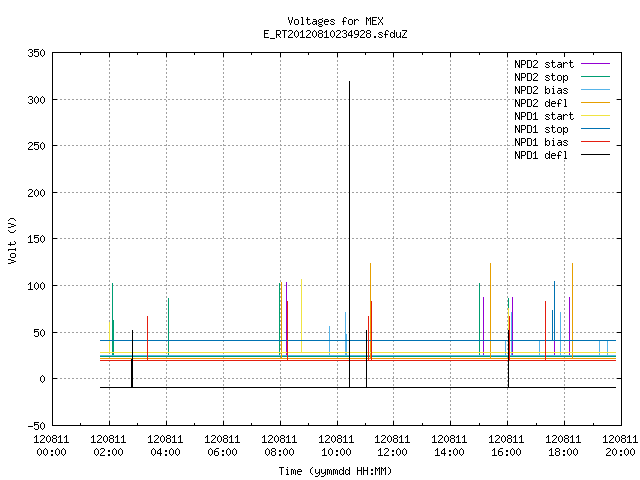Click the green NPD2 stop spike at 15:00
This screenshot has width=640, height=480.
480,319
